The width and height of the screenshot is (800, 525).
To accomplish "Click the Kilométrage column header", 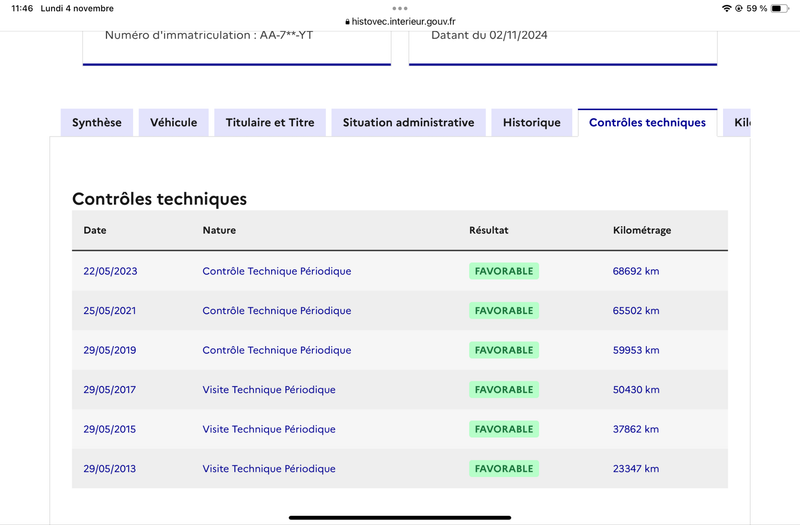I will pyautogui.click(x=642, y=230).
